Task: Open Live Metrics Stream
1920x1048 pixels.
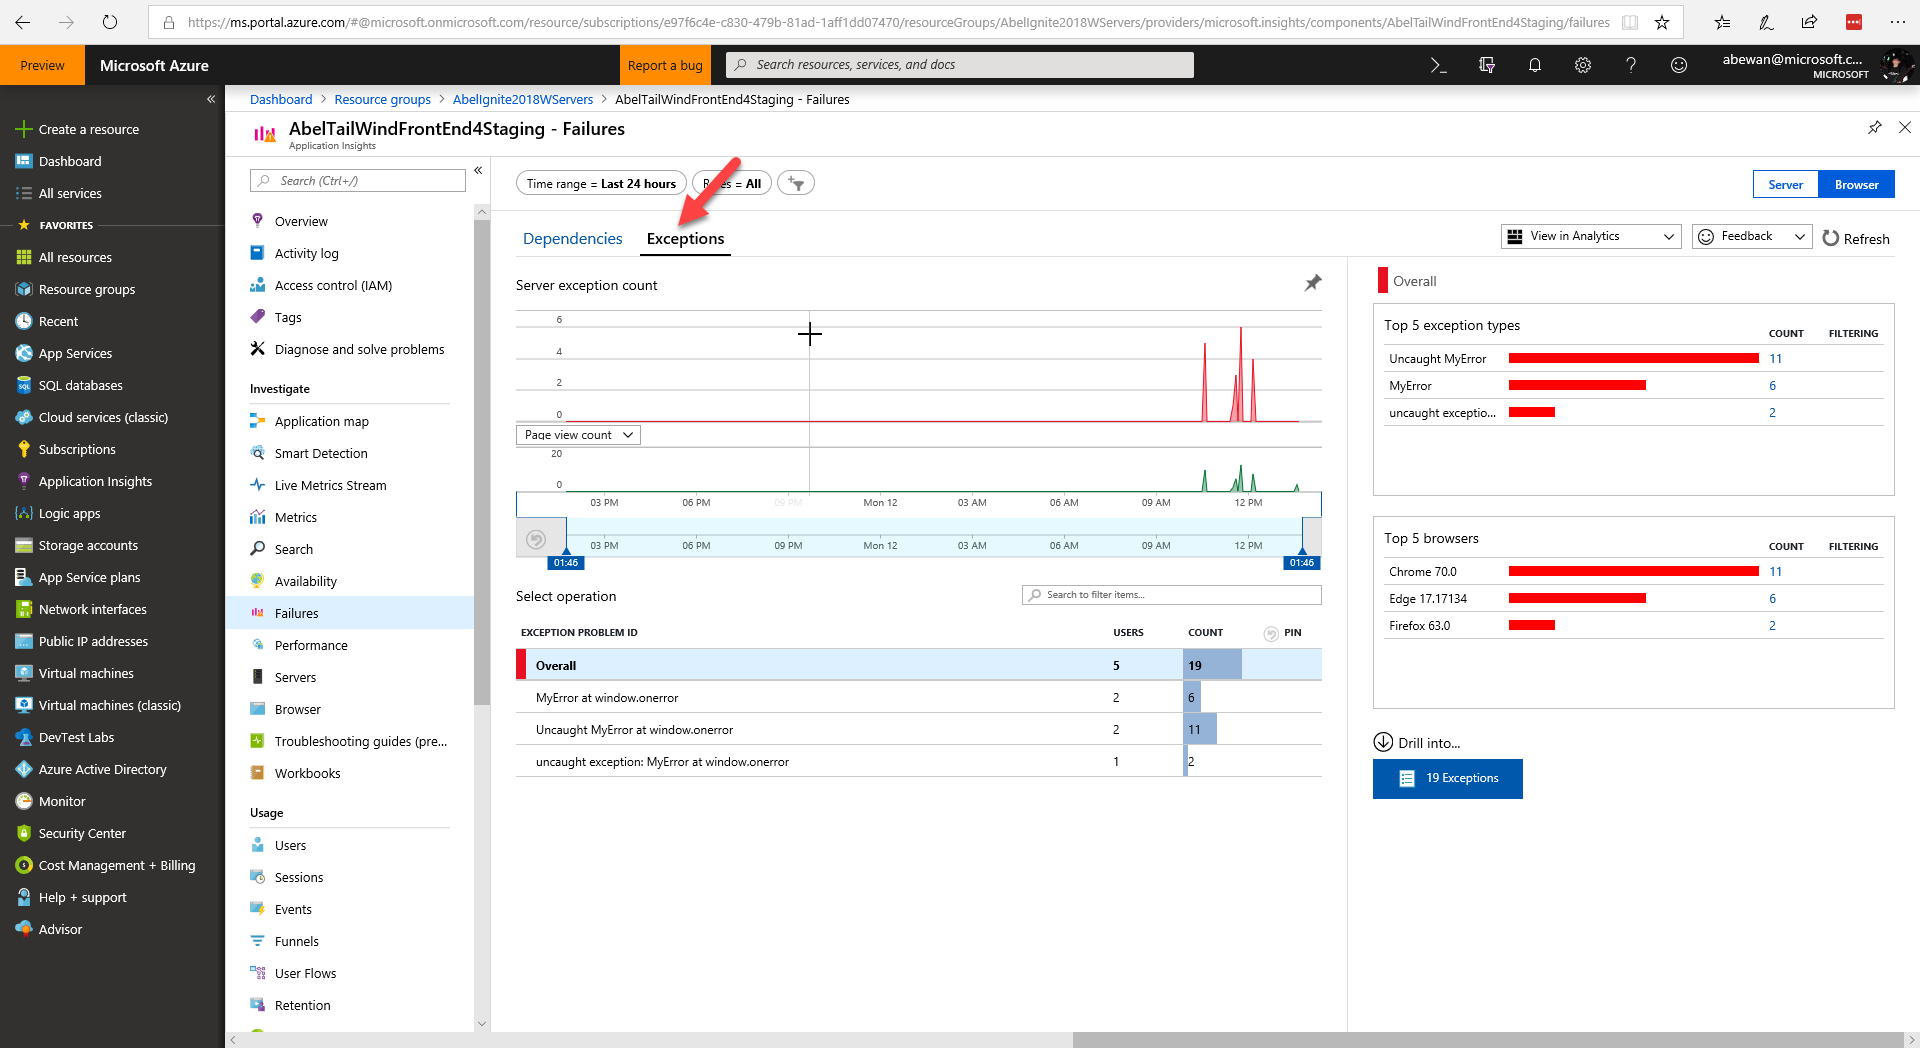Action: coord(330,485)
